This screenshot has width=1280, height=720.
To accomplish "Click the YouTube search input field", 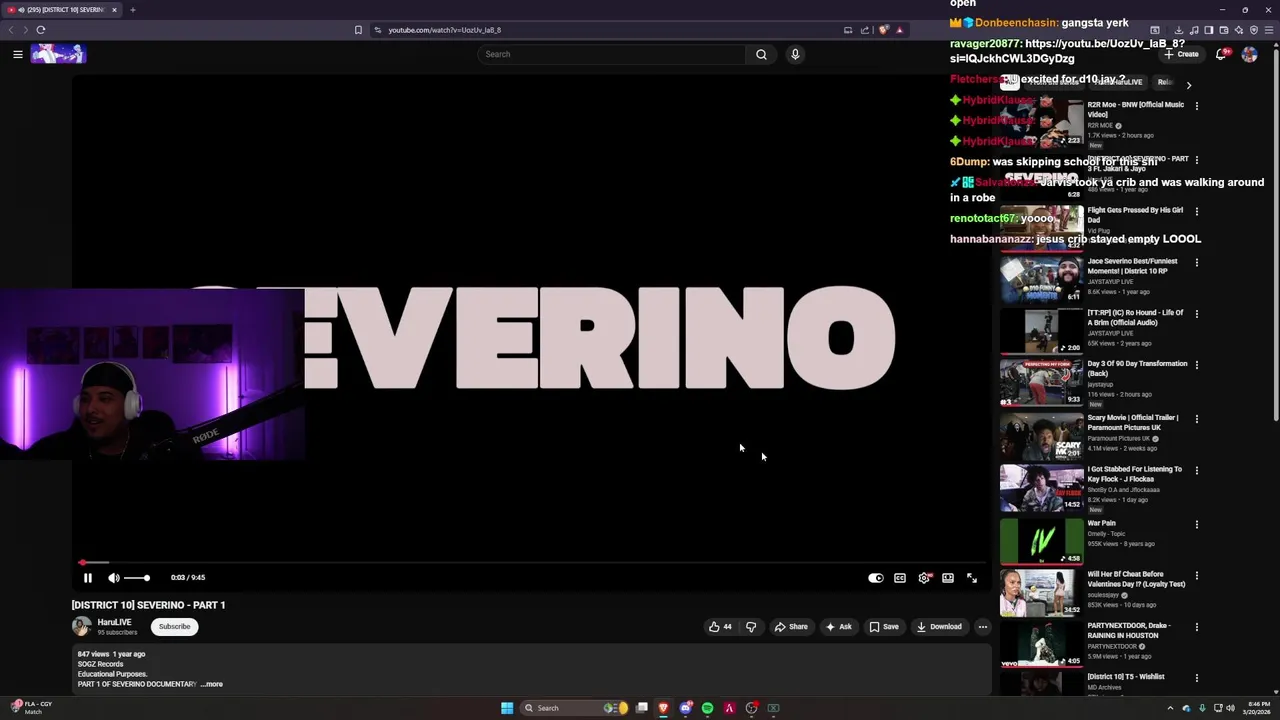I will [x=611, y=55].
